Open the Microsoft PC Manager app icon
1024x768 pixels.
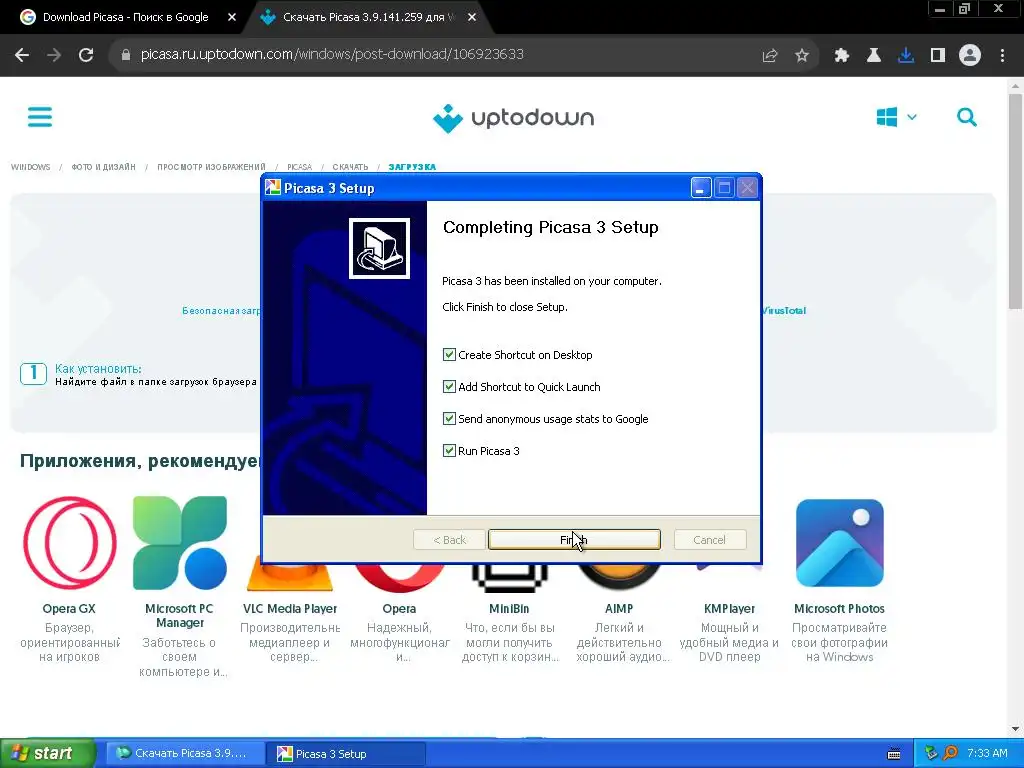pyautogui.click(x=180, y=543)
